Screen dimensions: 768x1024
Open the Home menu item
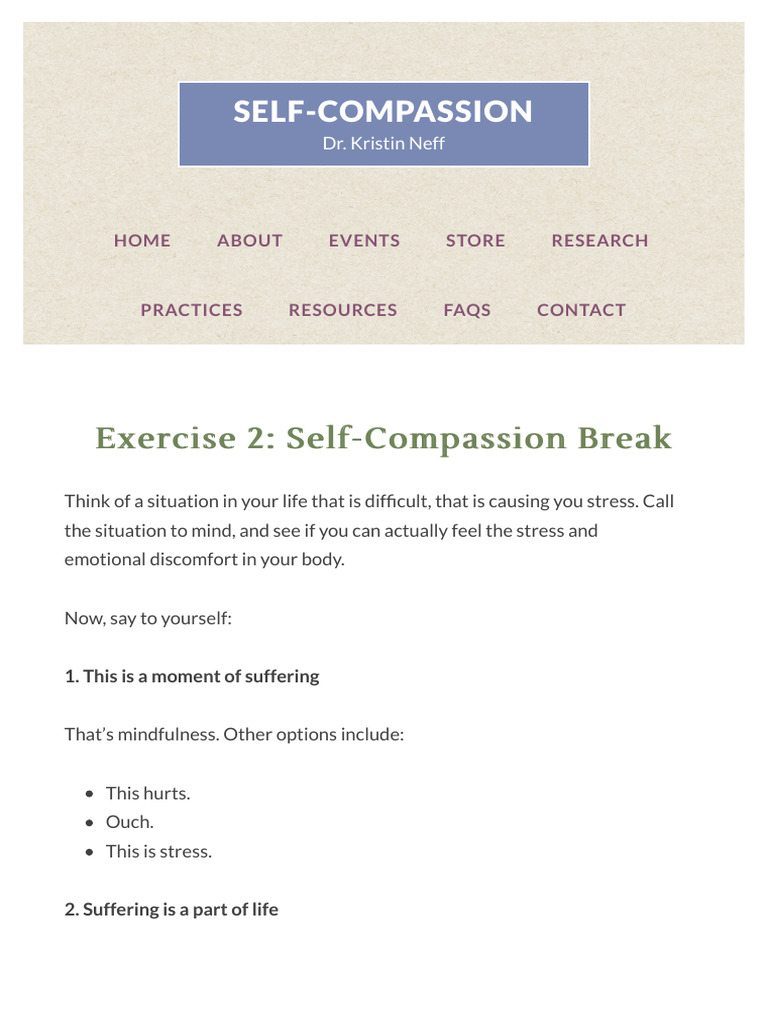pos(142,240)
